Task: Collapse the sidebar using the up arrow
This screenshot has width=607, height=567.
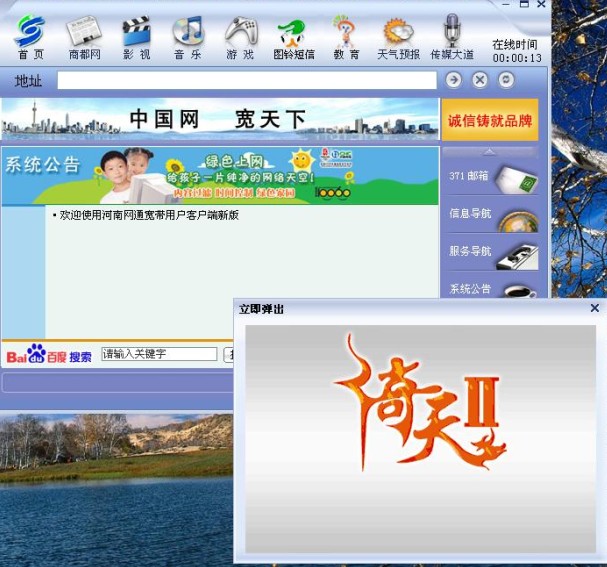Action: 489,152
